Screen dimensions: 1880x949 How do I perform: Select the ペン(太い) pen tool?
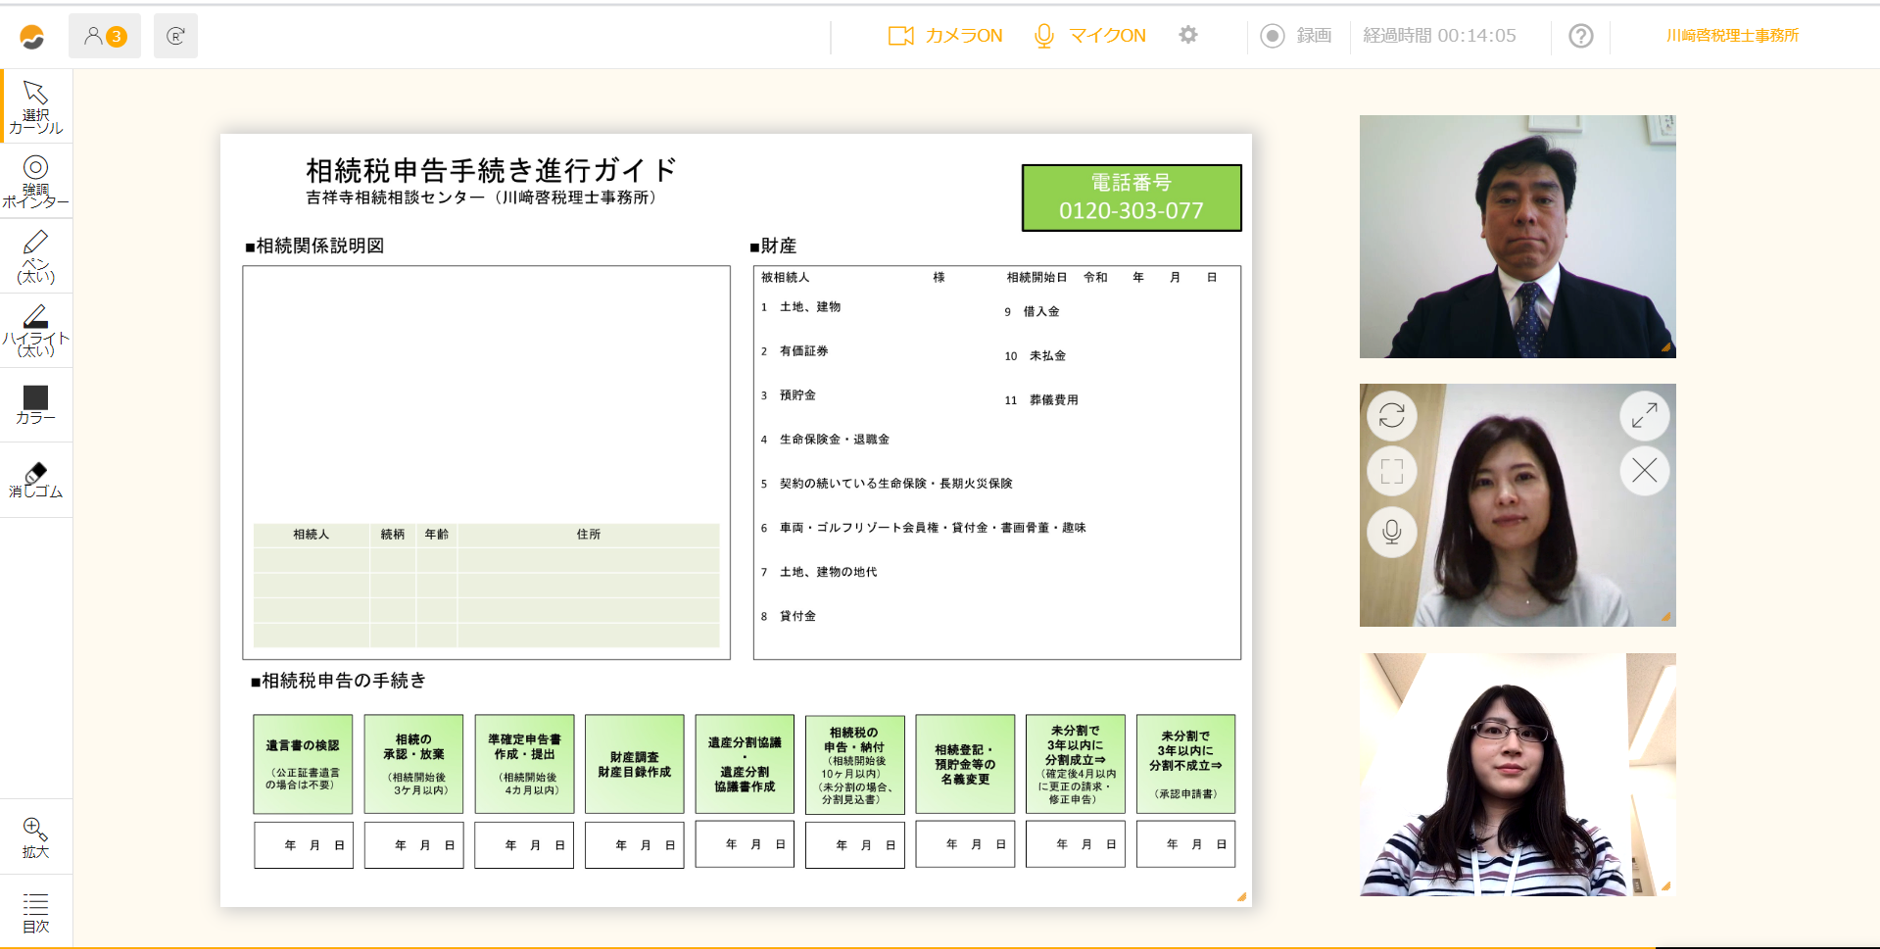pos(36,256)
